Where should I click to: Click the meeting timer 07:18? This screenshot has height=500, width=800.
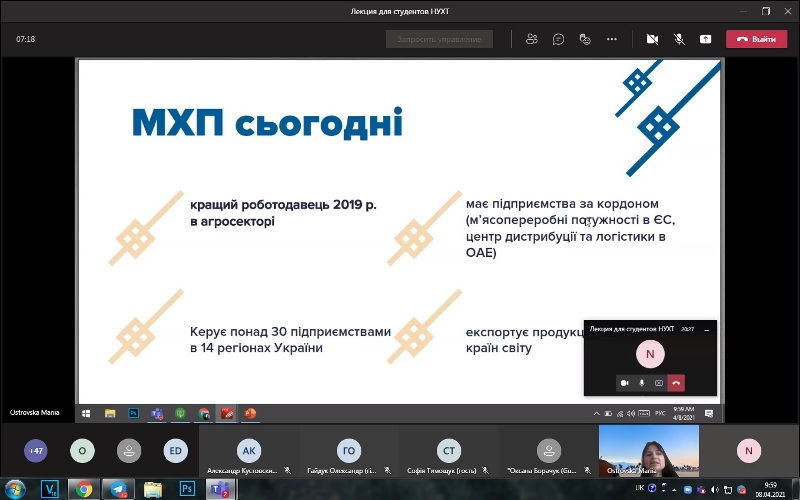point(26,39)
